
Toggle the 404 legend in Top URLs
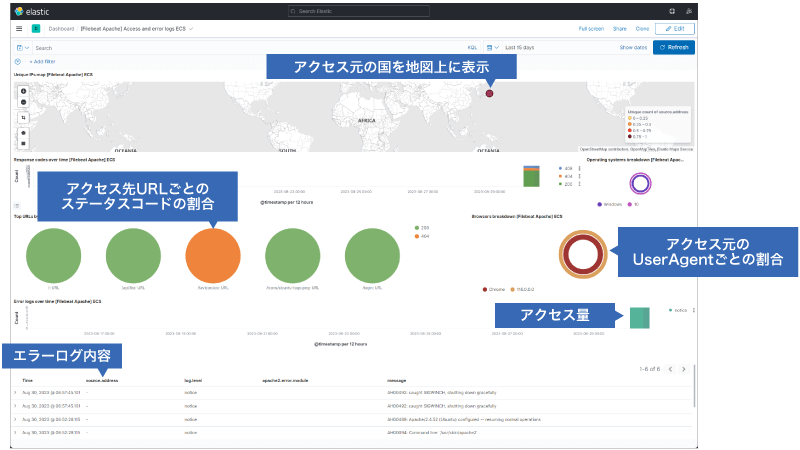point(421,236)
